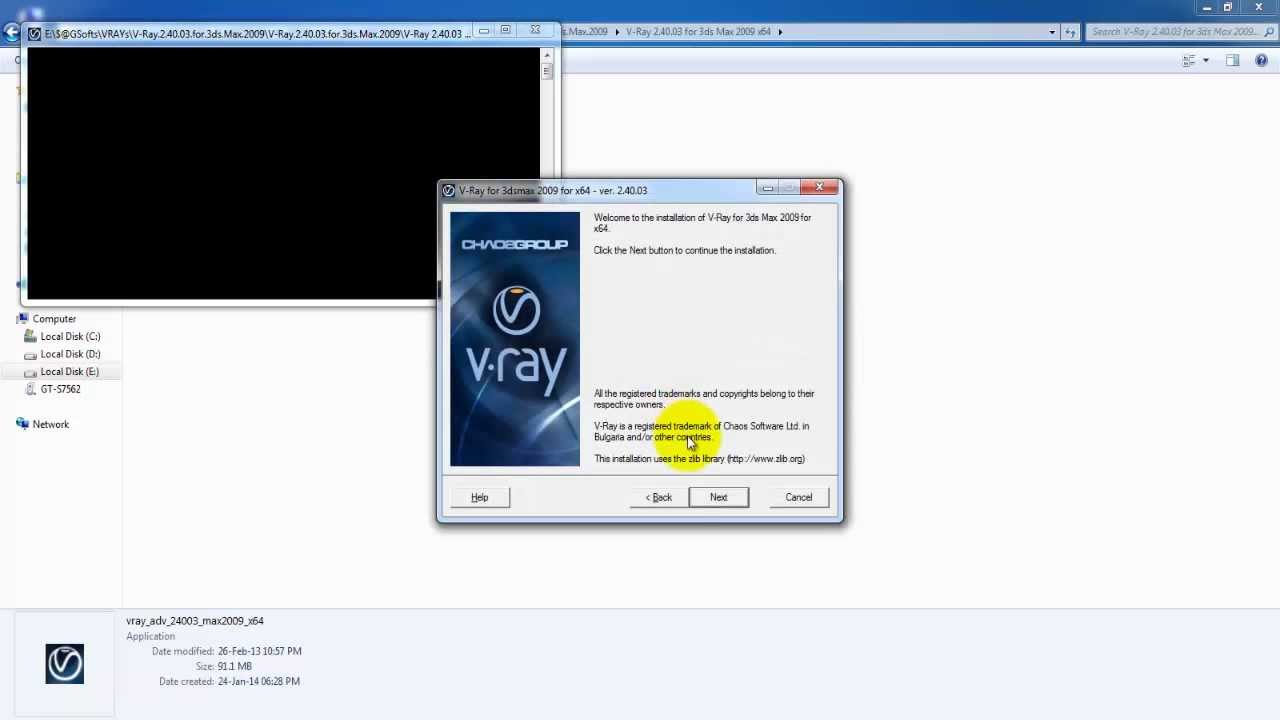Image resolution: width=1280 pixels, height=720 pixels.
Task: Click date created value 24-Jan-14 06:28 PM
Action: click(259, 681)
